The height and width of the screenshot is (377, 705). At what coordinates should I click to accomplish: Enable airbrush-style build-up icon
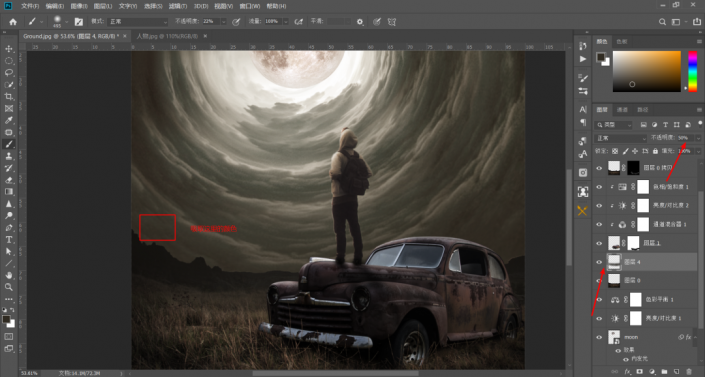pyautogui.click(x=299, y=22)
